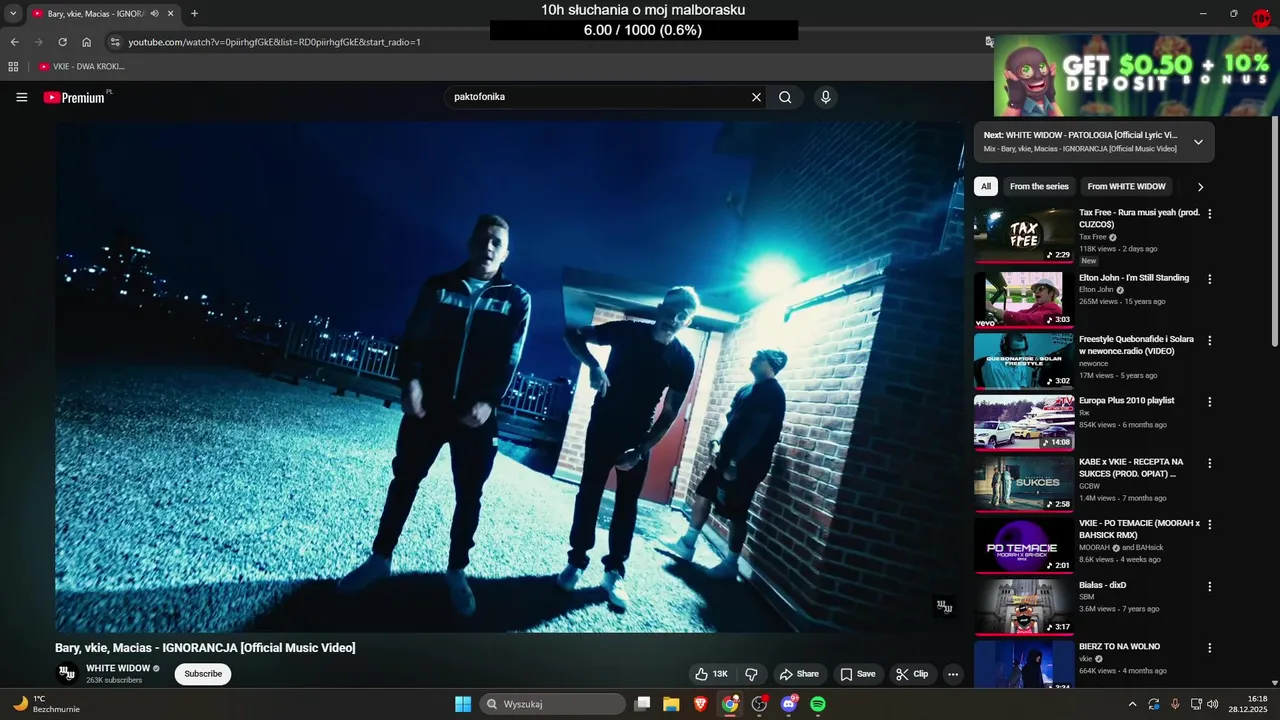Open options menu for Białas - dixD video
Screen dimensions: 1280x720
click(1210, 586)
